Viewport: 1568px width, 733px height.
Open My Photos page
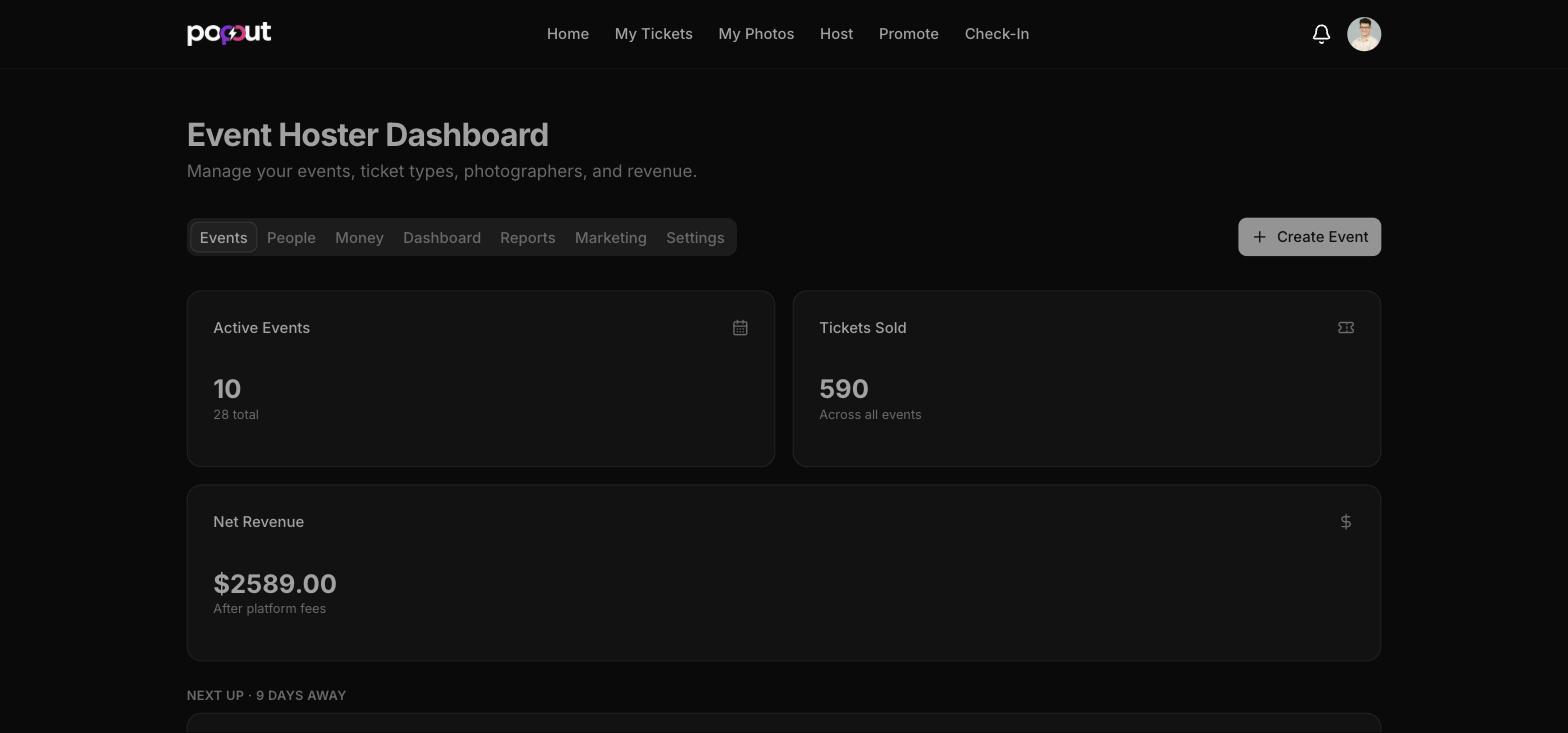pyautogui.click(x=756, y=34)
